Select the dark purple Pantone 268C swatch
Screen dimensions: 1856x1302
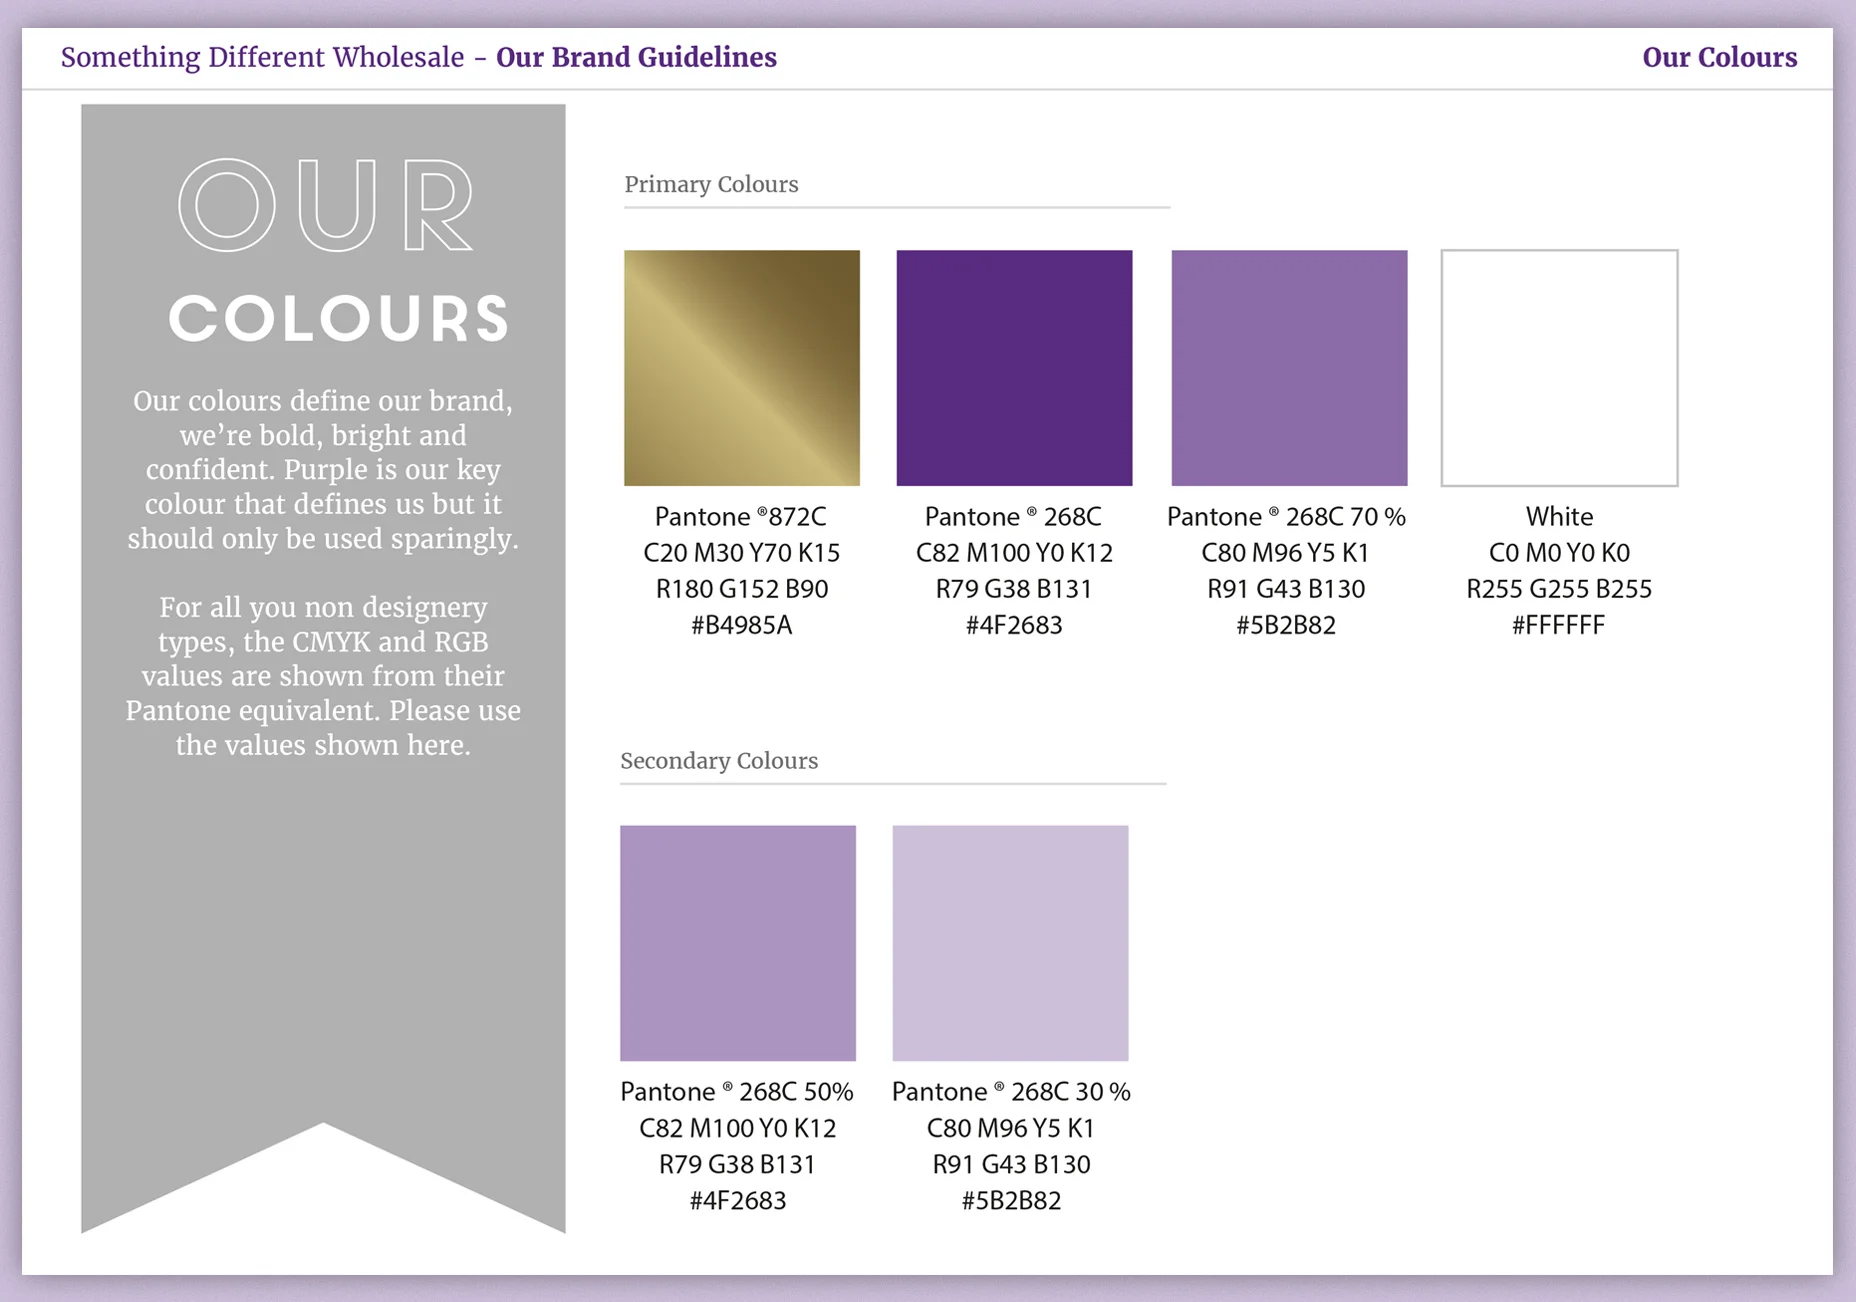click(x=1014, y=368)
